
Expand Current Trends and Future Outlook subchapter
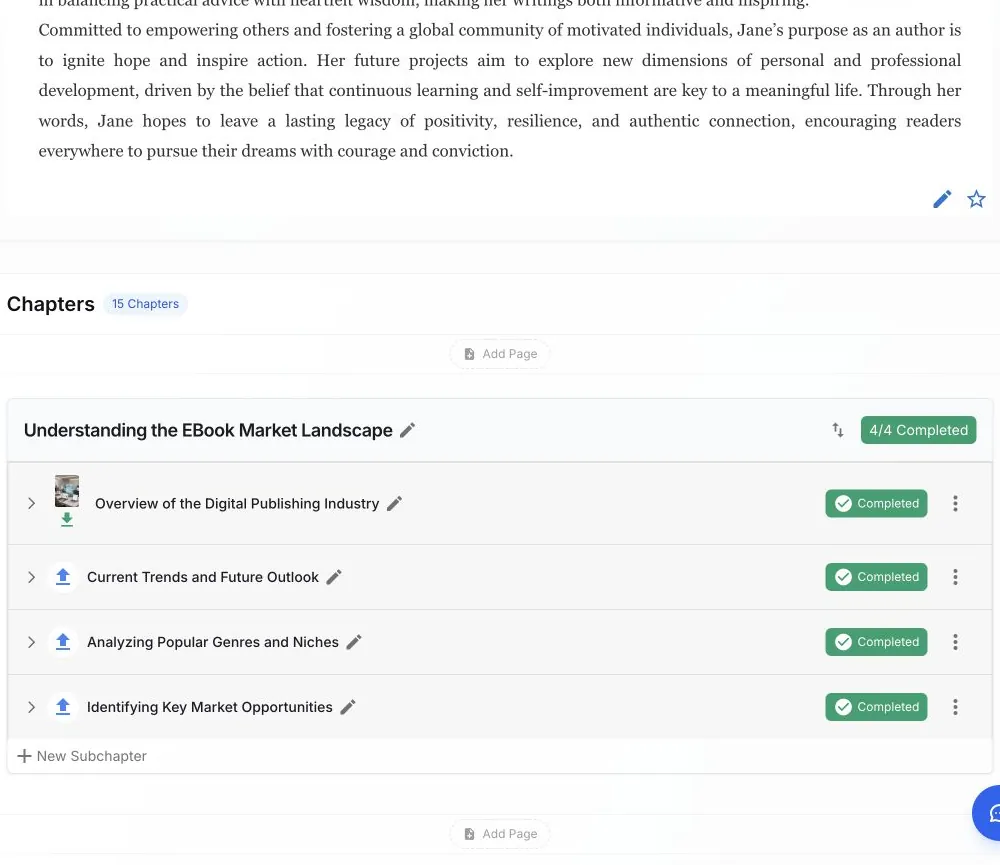[31, 577]
